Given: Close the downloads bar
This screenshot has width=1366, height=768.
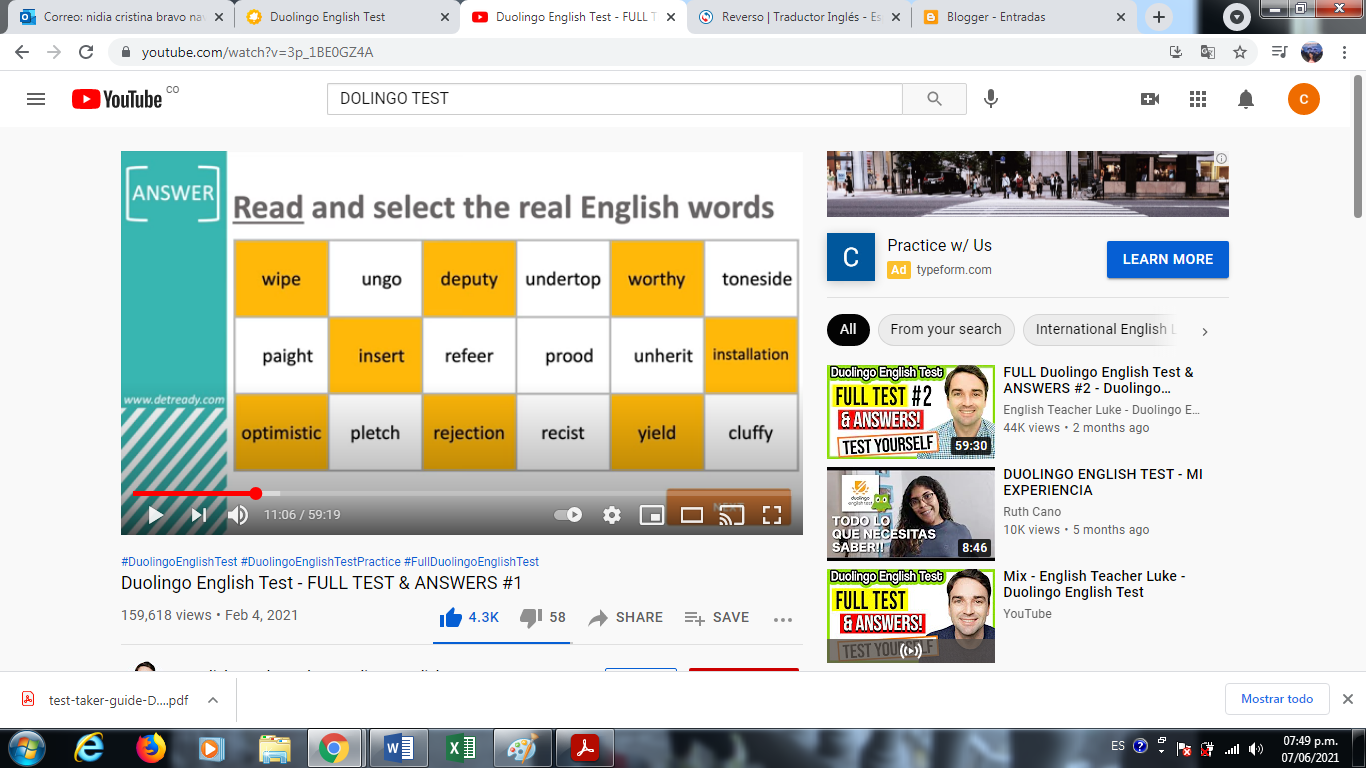Looking at the screenshot, I should [x=1347, y=699].
